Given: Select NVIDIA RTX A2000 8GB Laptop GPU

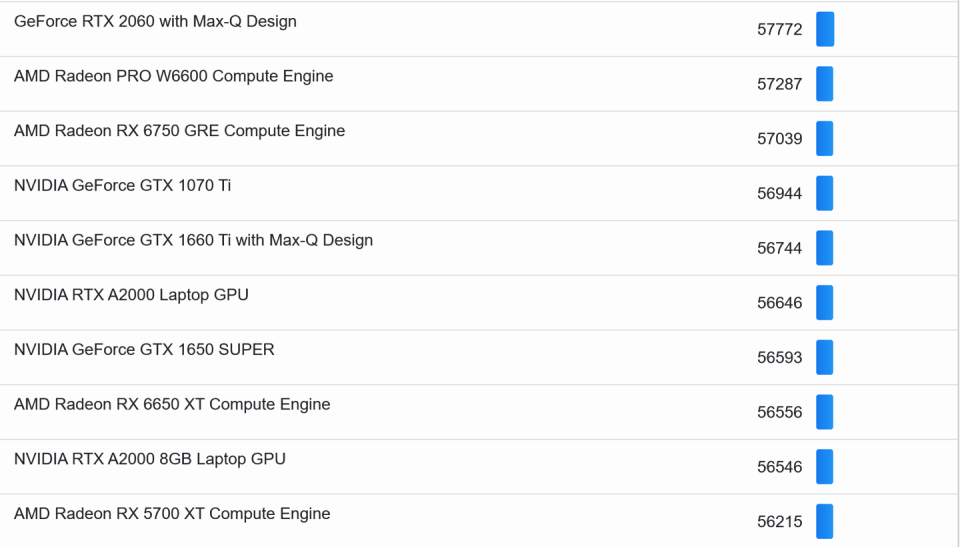Looking at the screenshot, I should coord(149,459).
